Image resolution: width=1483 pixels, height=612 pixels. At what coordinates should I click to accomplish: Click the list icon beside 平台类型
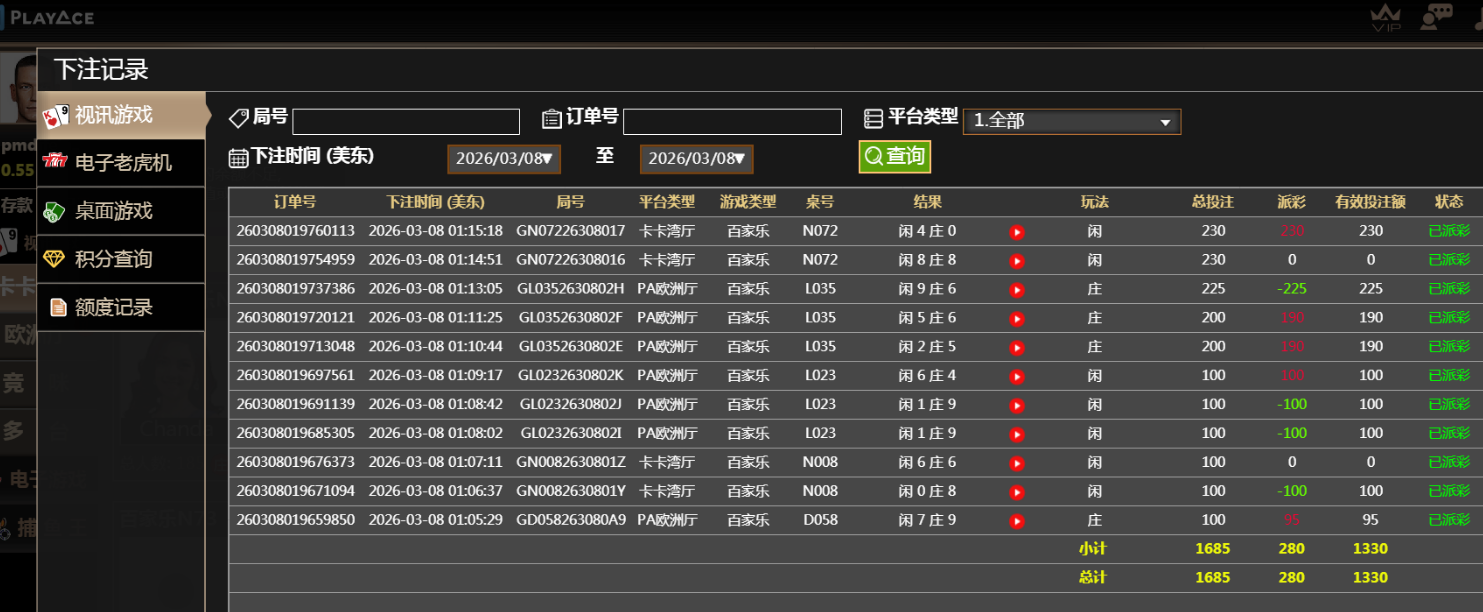[x=872, y=117]
